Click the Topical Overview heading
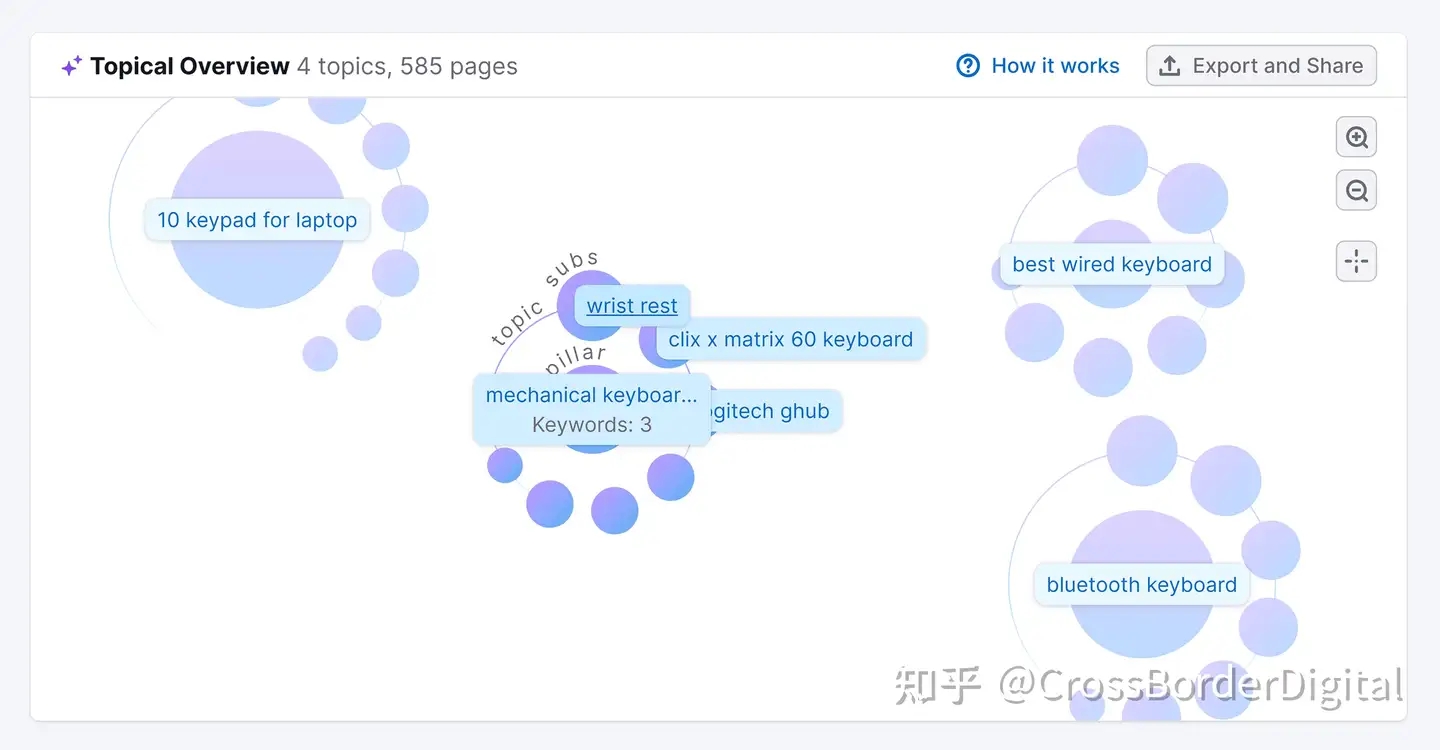Viewport: 1440px width, 750px height. [190, 66]
